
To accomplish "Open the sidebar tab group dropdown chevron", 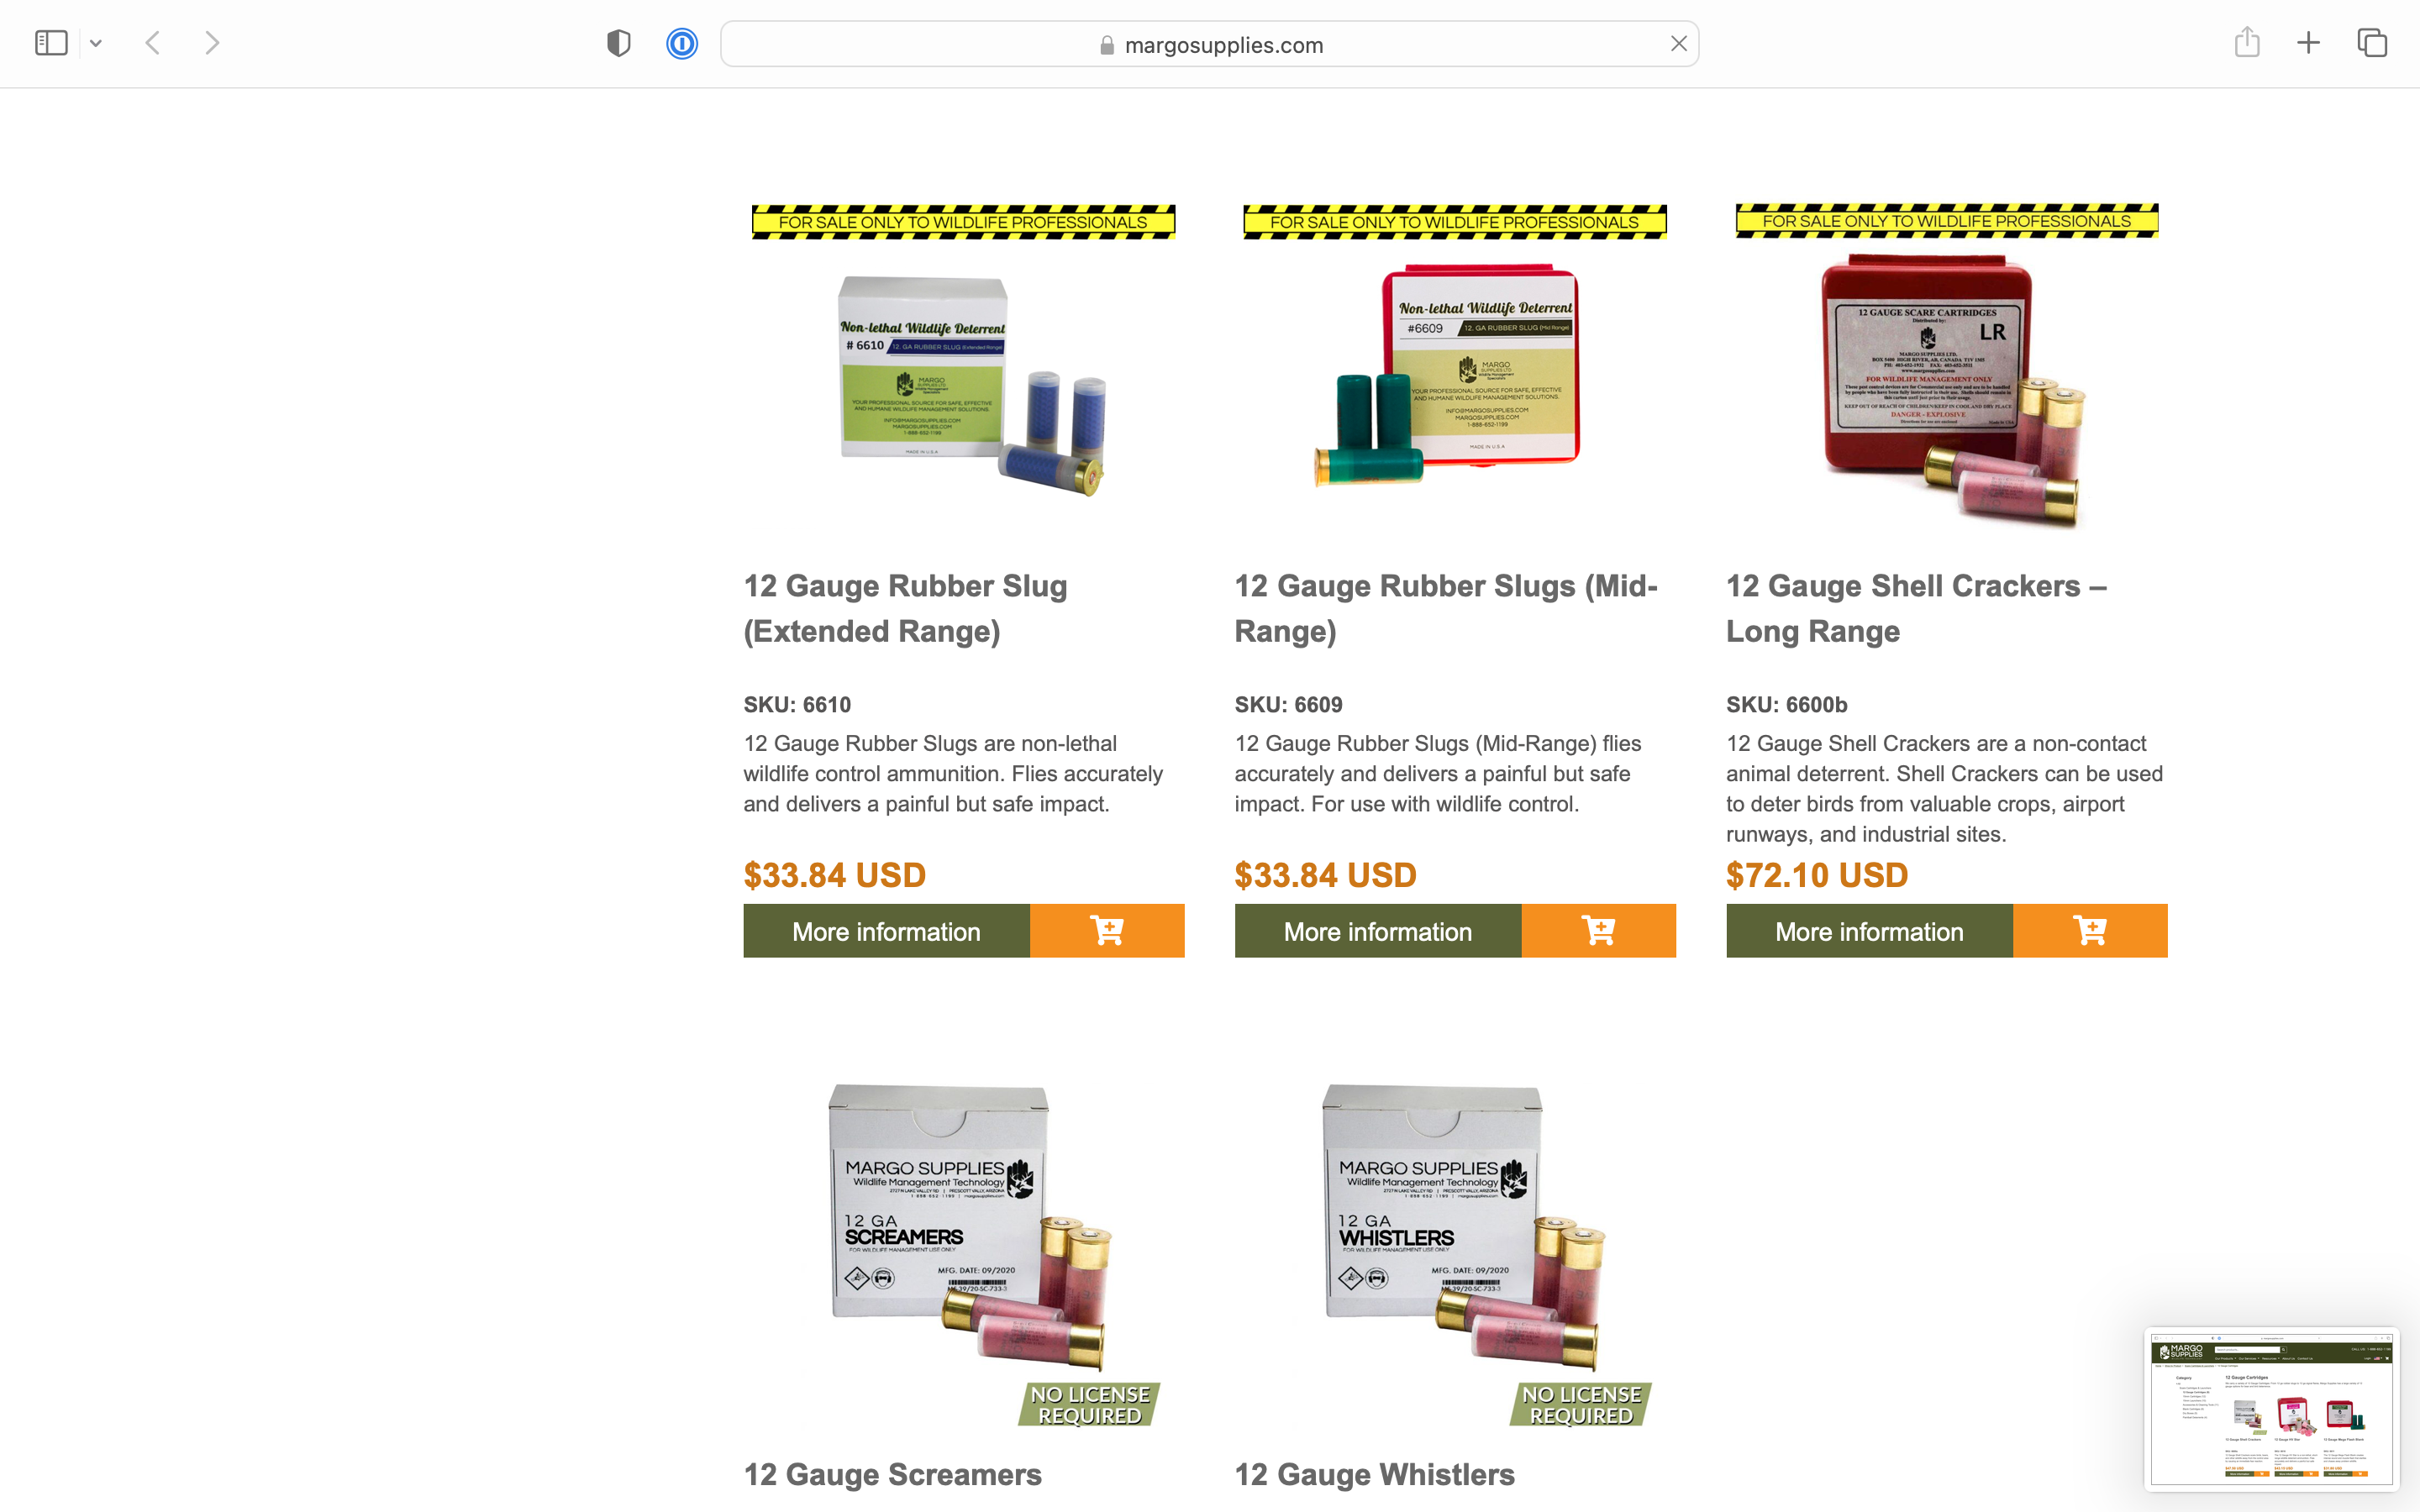I will click(96, 43).
